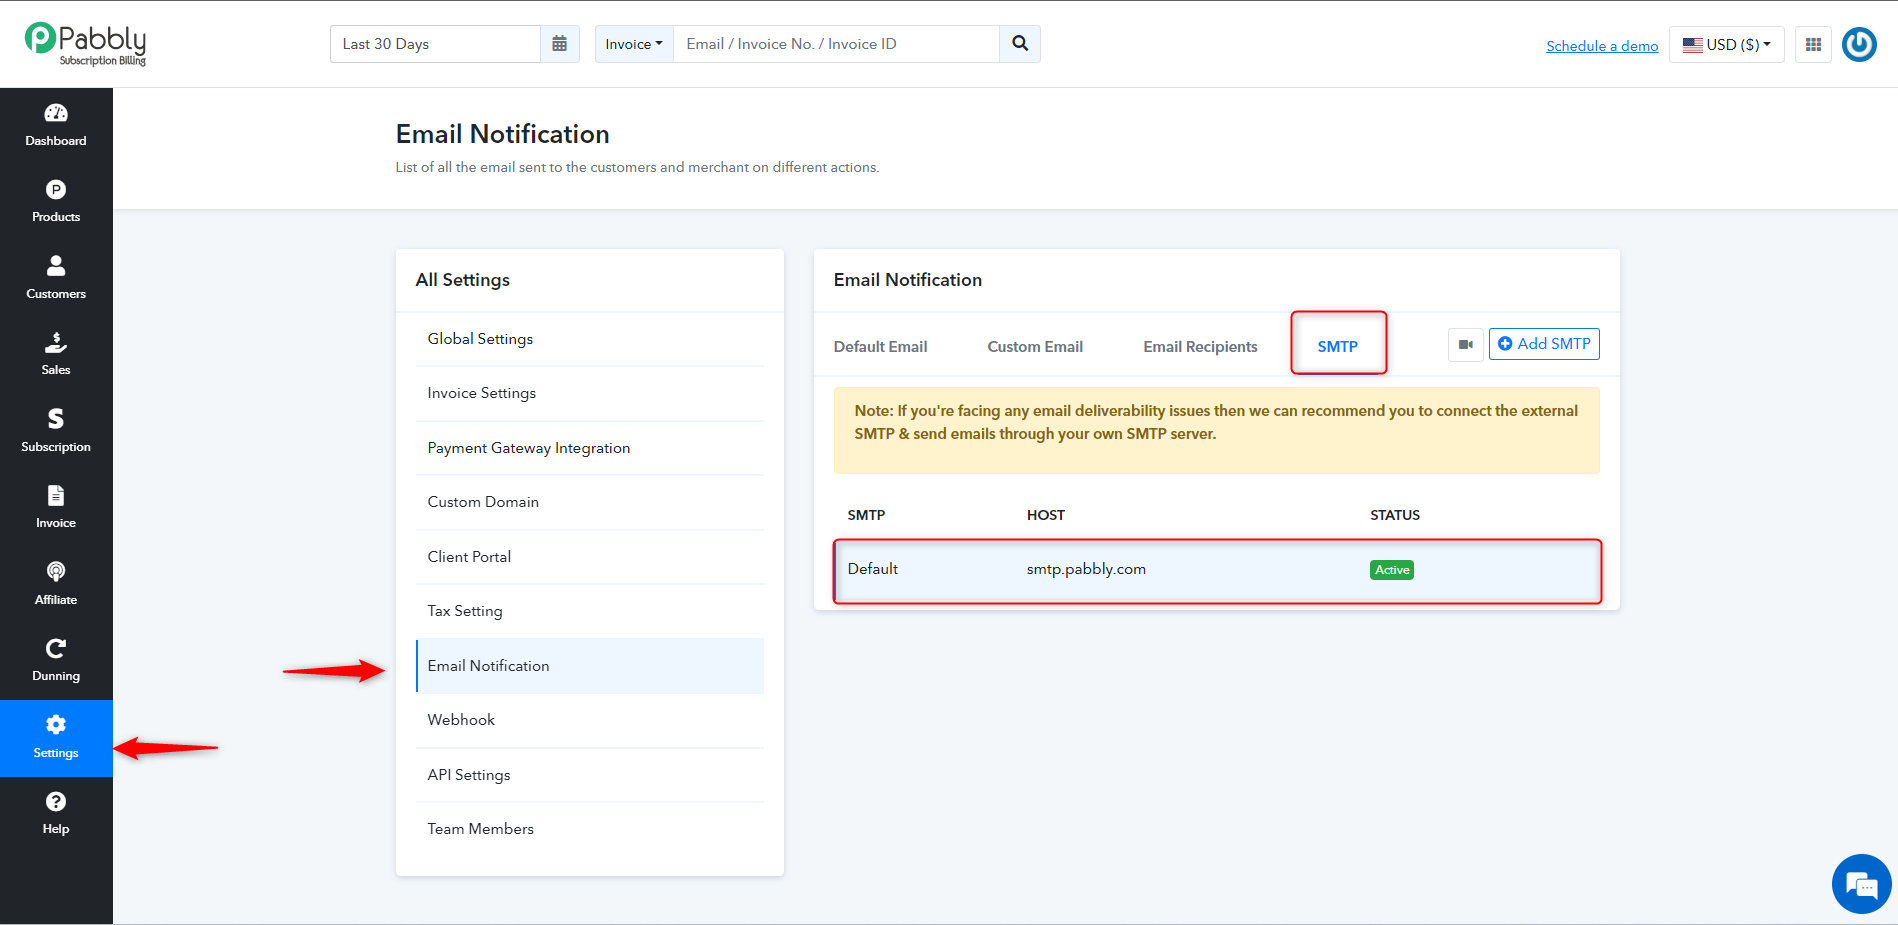Switch to the Custom Email tab
1898x925 pixels.
coord(1035,347)
